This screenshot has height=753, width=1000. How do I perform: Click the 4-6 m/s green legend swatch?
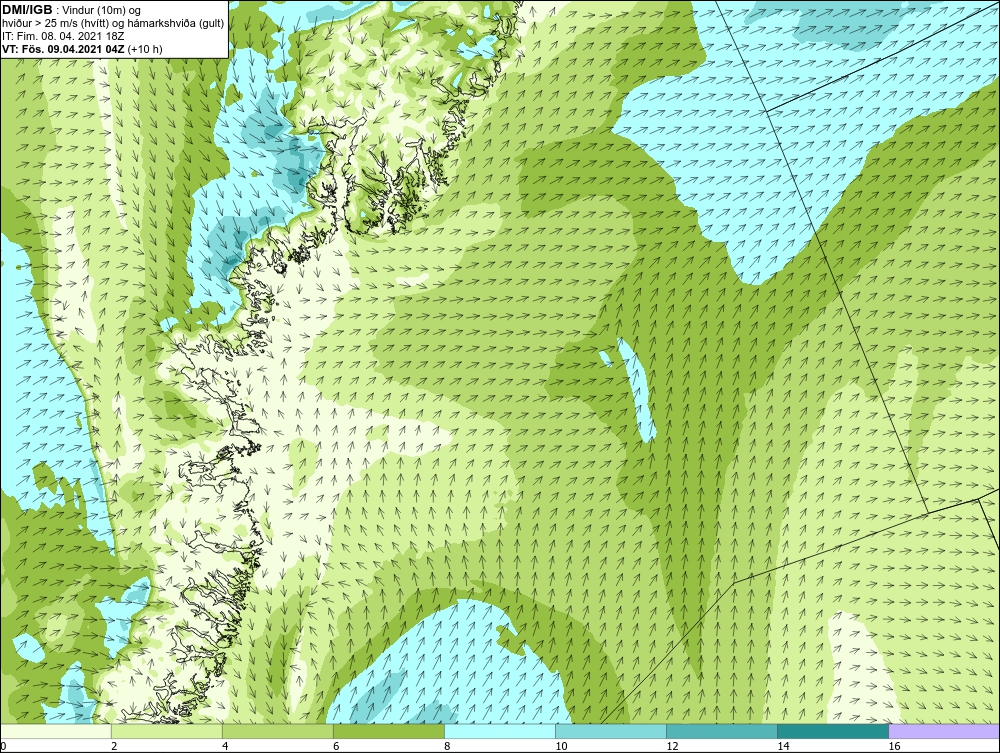[x=278, y=731]
